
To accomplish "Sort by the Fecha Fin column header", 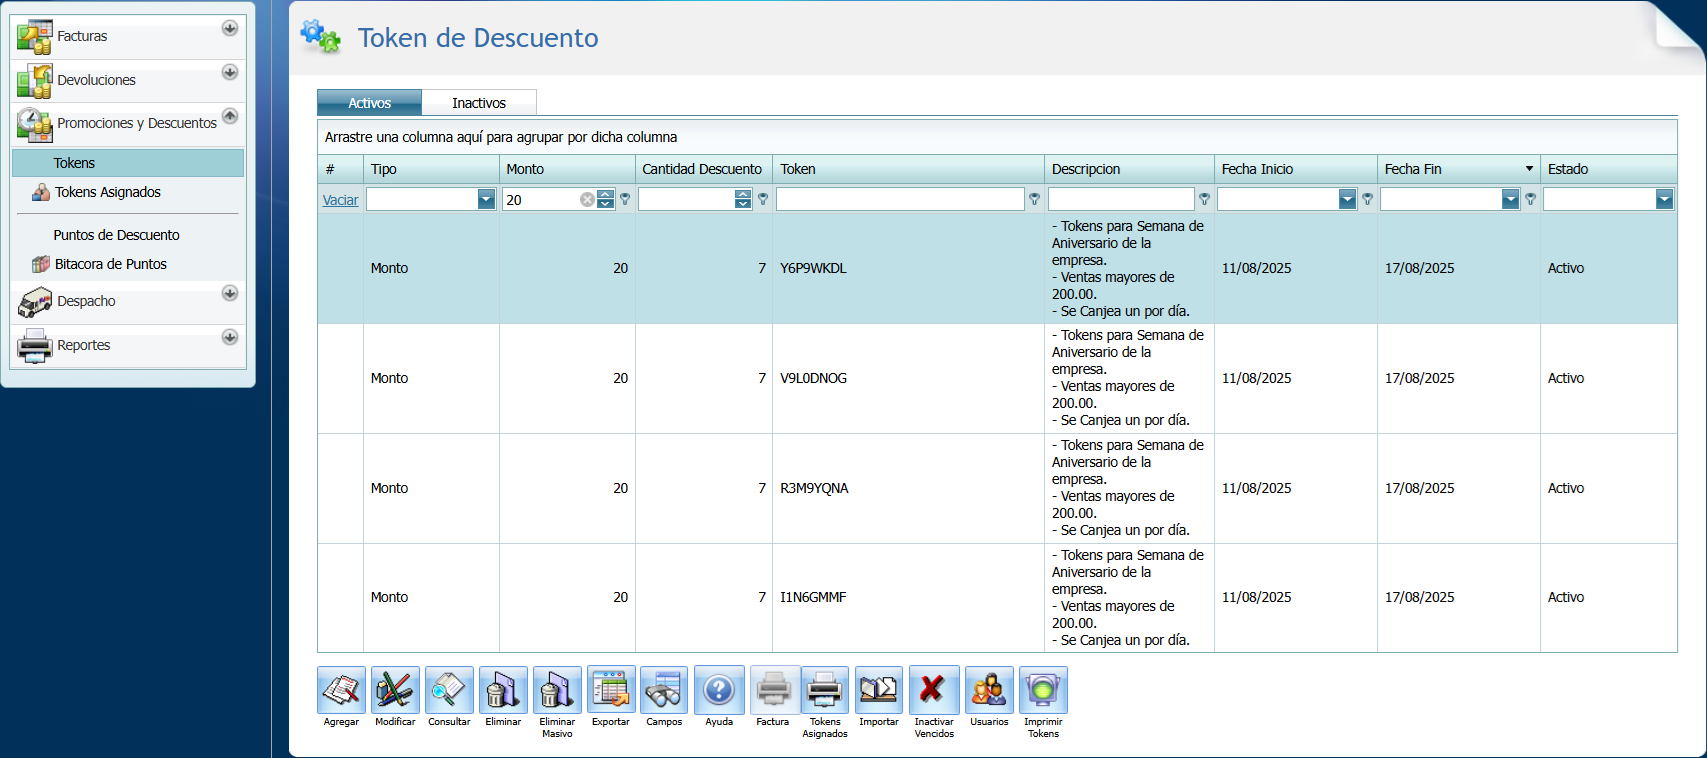I will [1459, 169].
